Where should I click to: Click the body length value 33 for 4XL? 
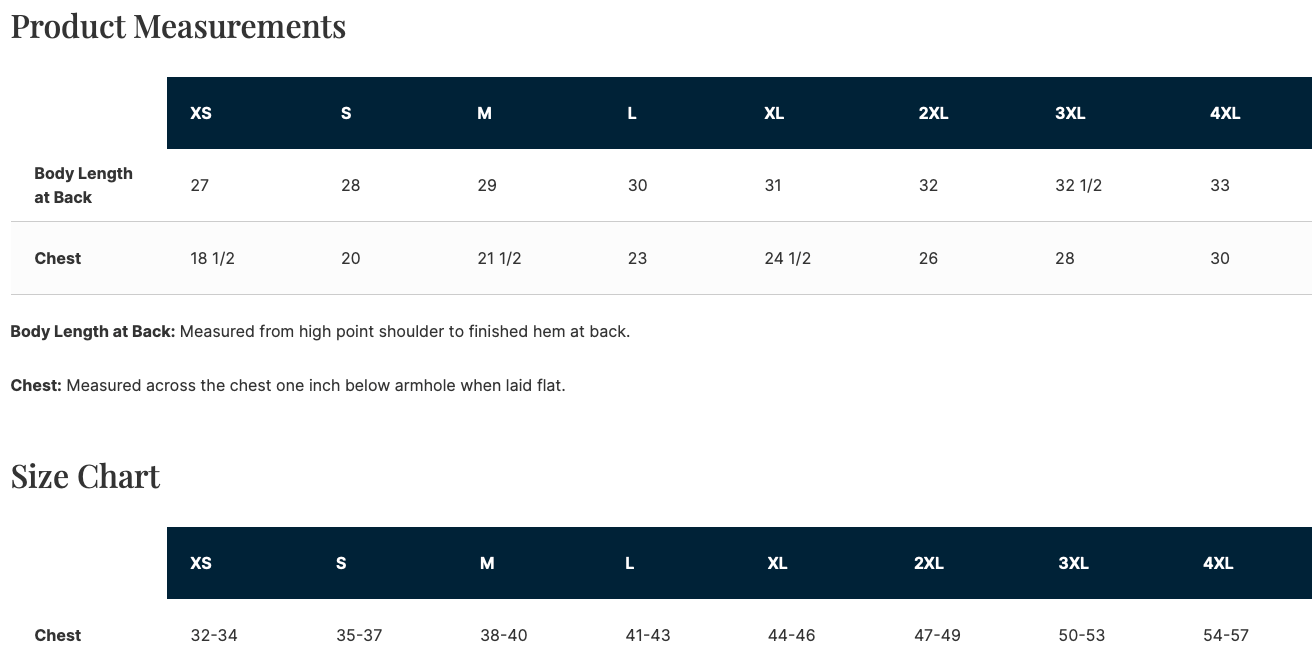[1220, 185]
